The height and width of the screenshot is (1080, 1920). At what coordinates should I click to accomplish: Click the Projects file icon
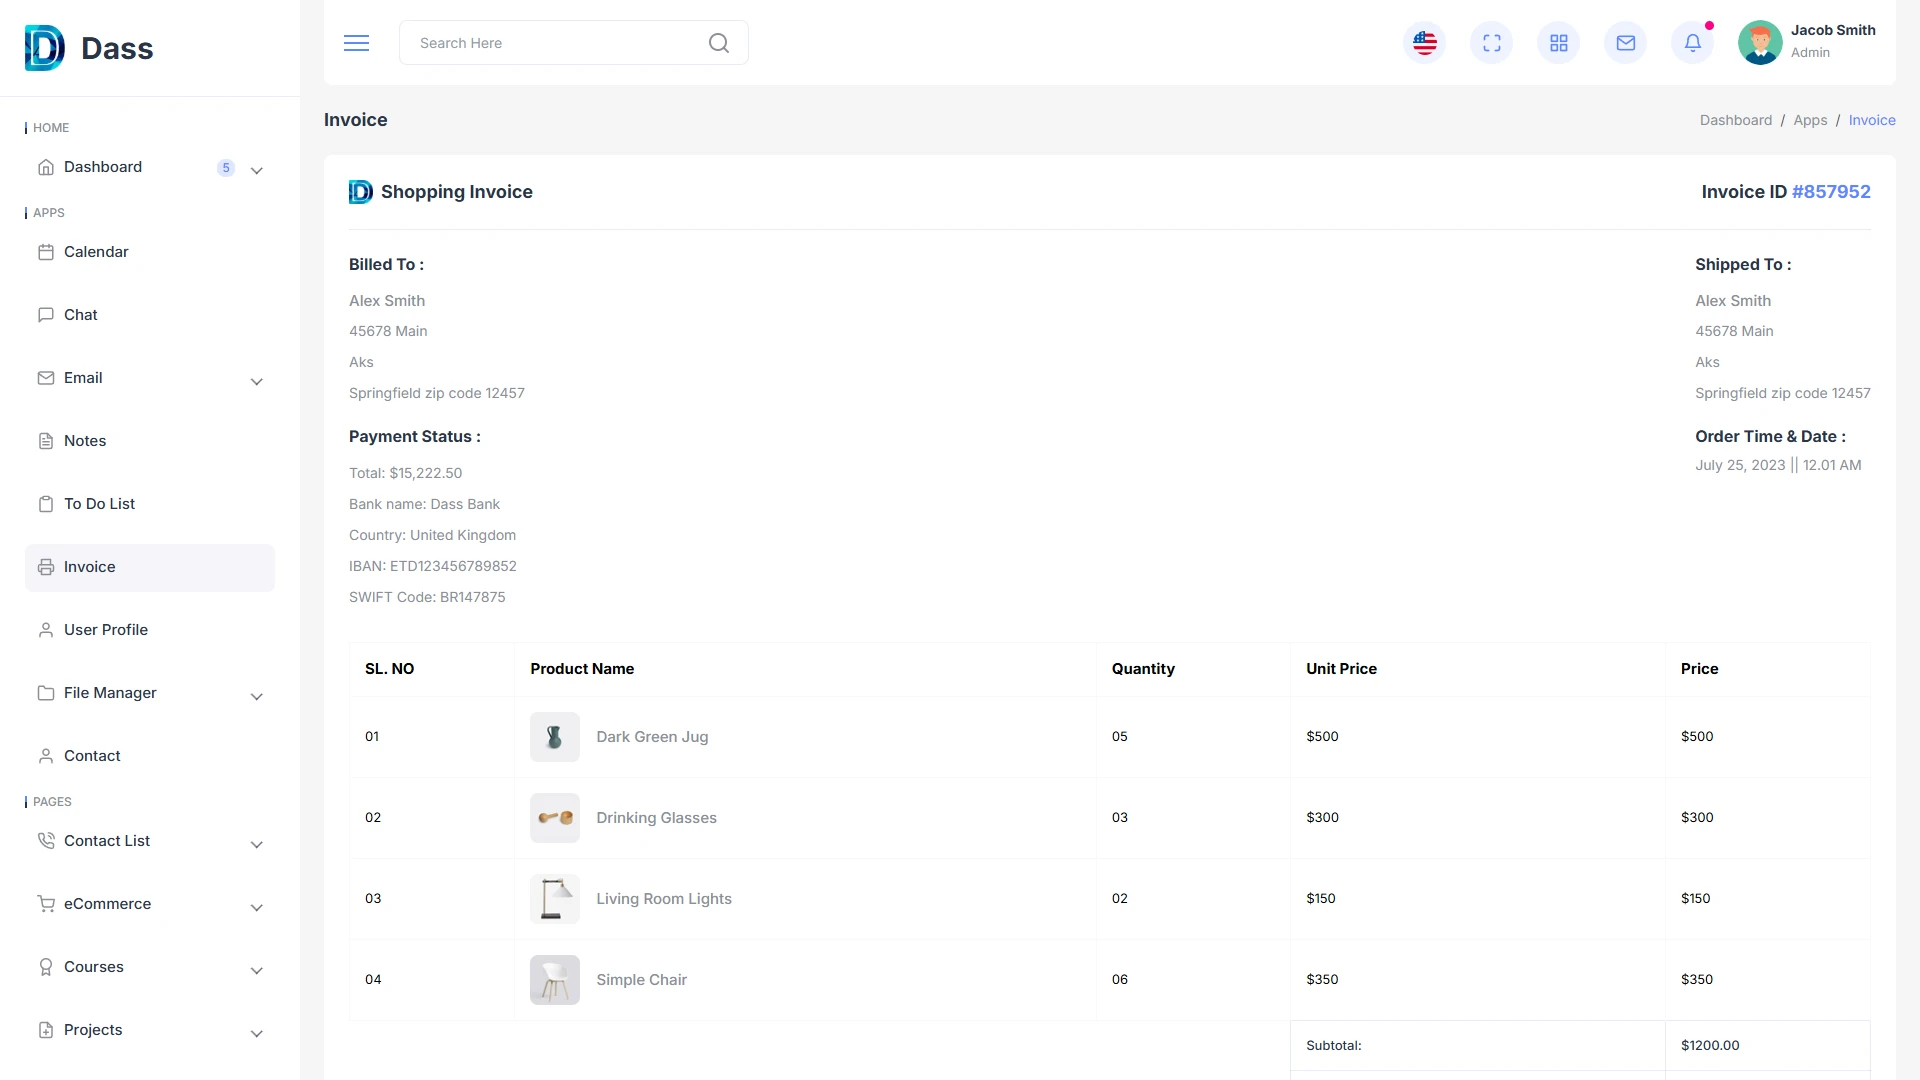pos(46,1030)
